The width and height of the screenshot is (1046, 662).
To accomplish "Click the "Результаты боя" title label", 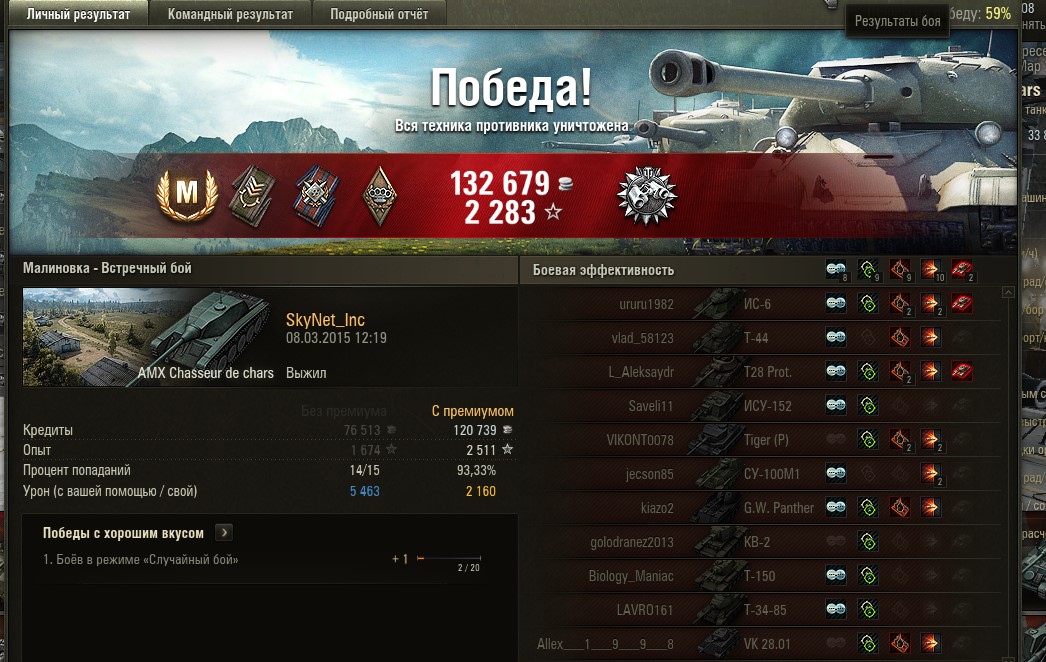I will (897, 21).
